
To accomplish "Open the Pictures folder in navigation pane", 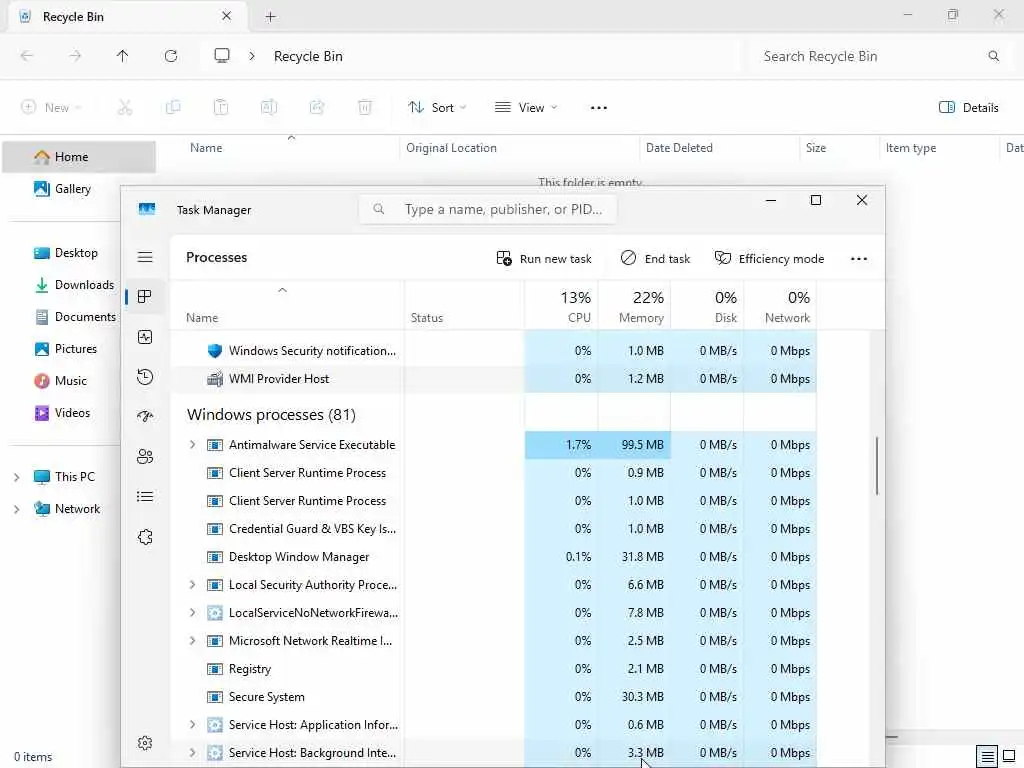I will click(66, 349).
